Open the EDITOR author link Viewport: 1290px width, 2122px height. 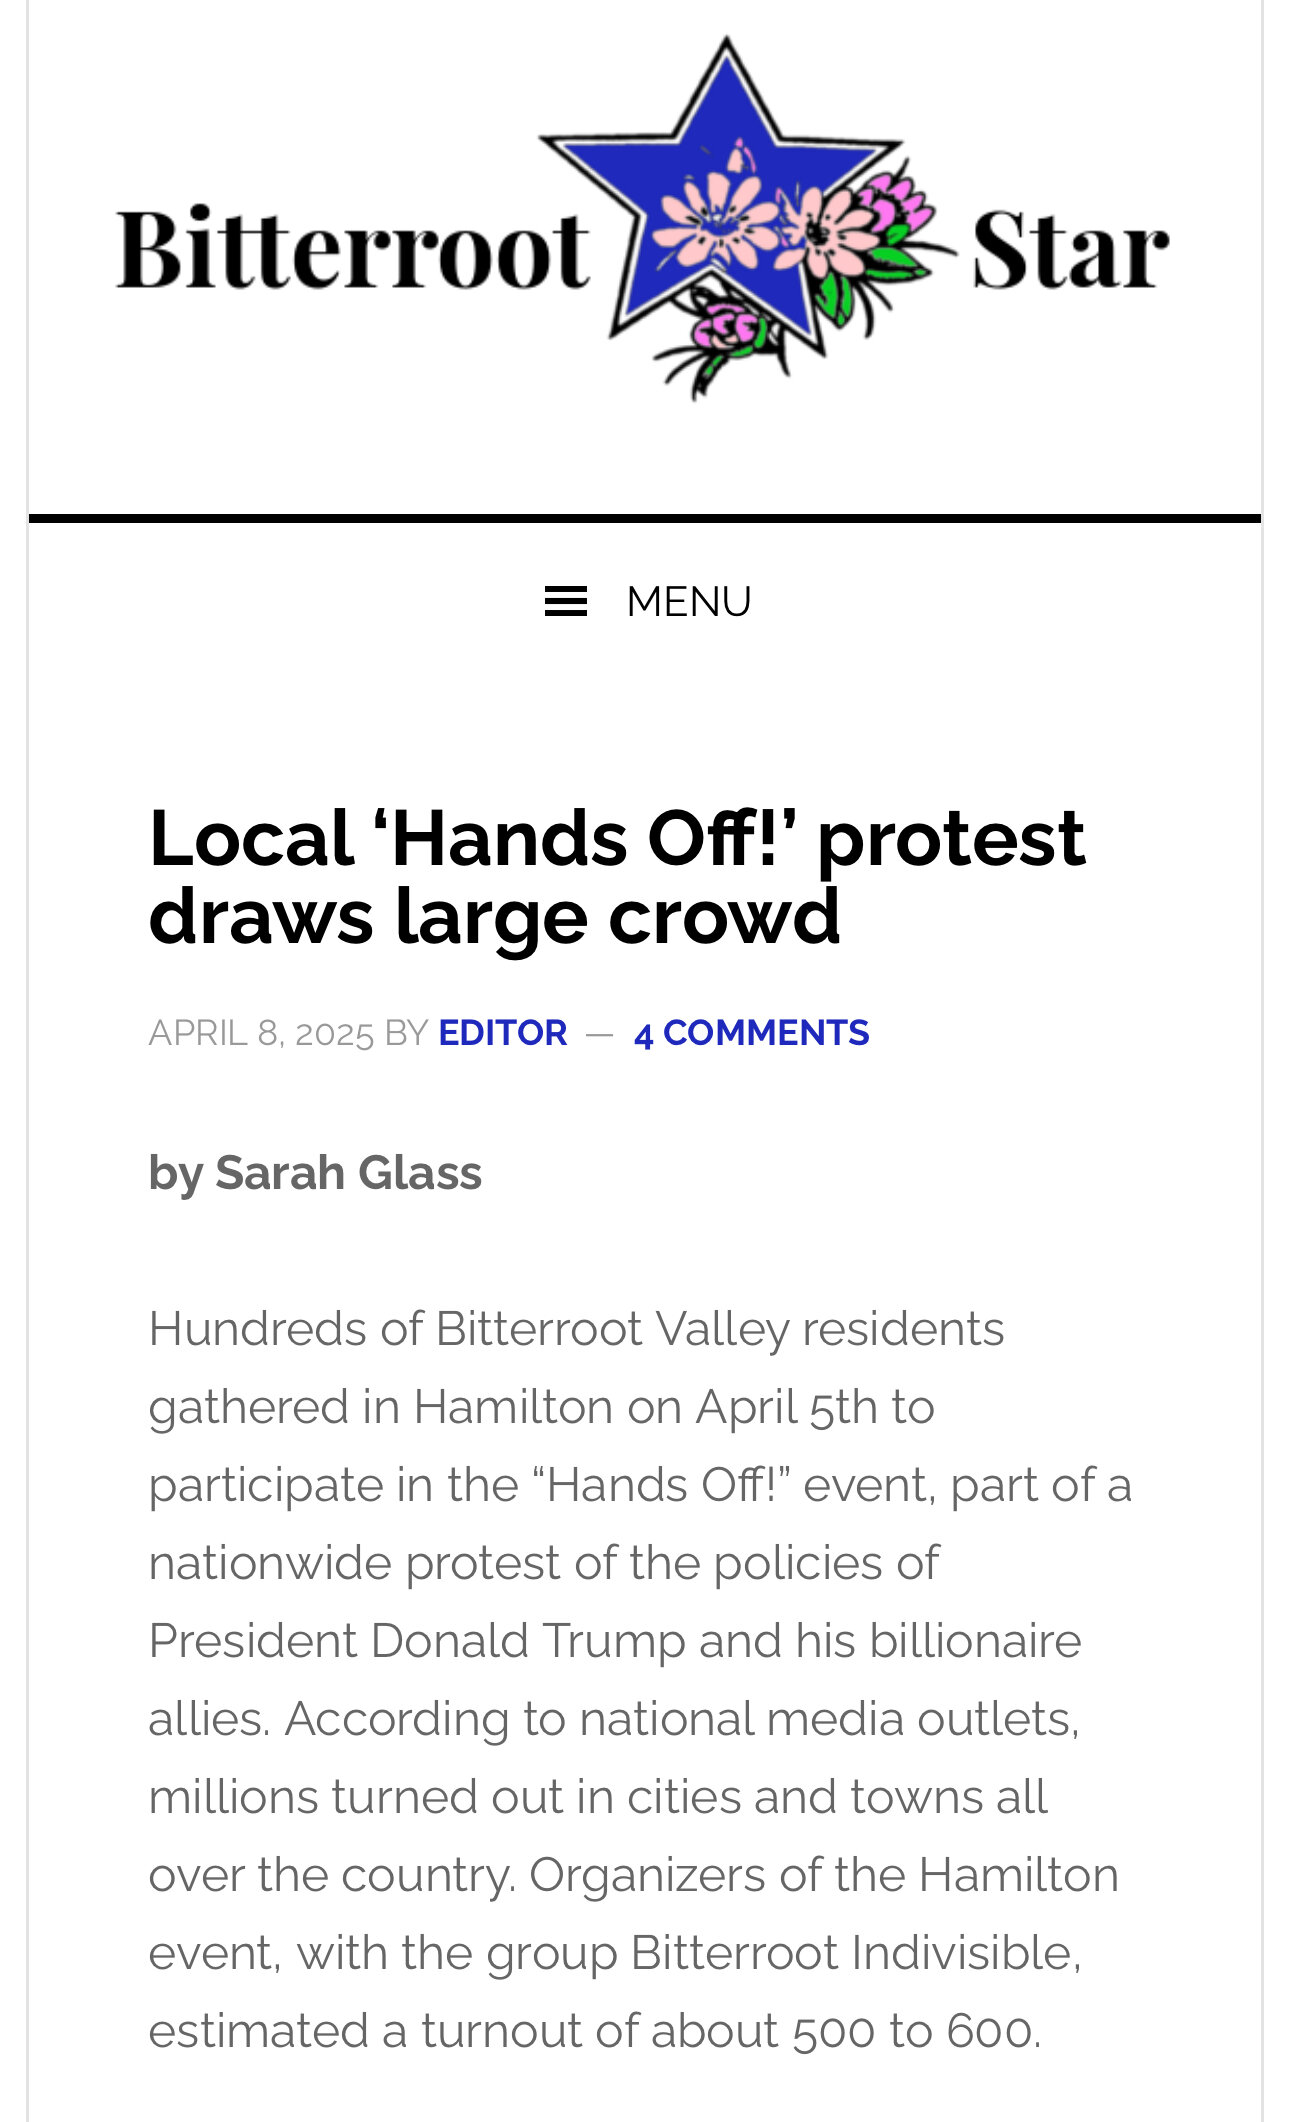point(502,1033)
